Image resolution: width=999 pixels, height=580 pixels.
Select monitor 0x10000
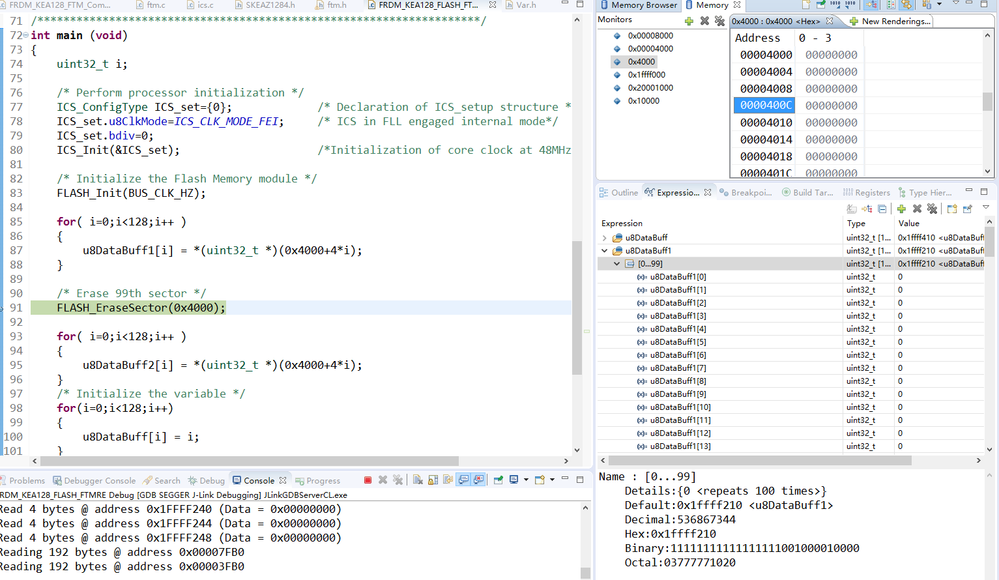pos(643,101)
